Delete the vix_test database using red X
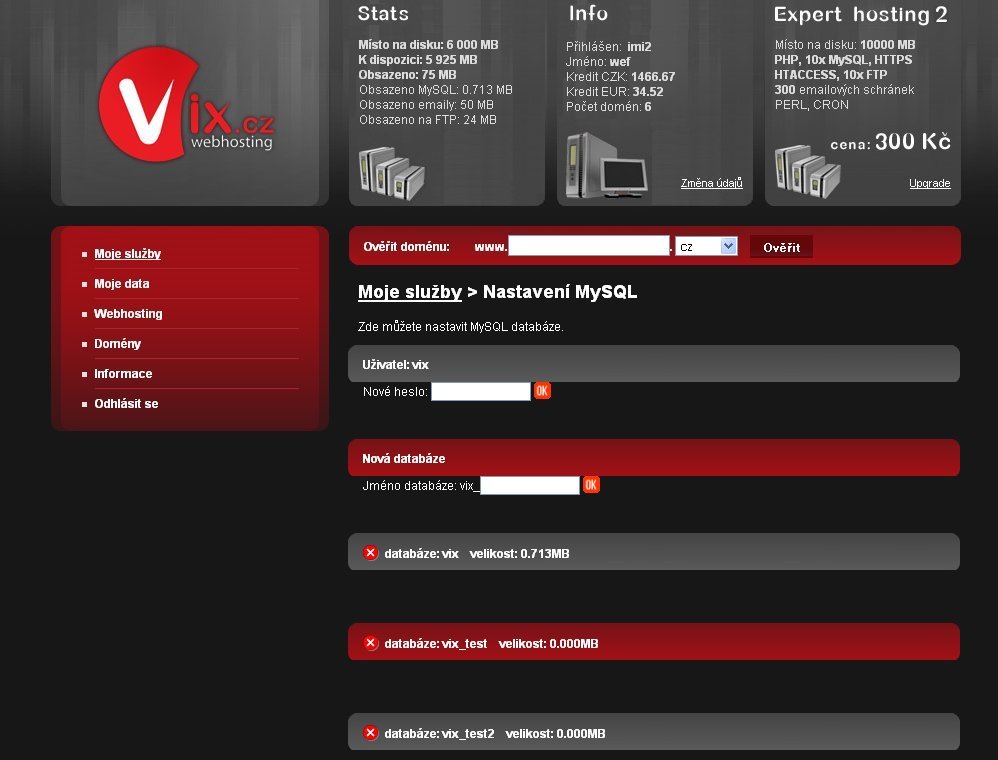998x760 pixels. (370, 643)
